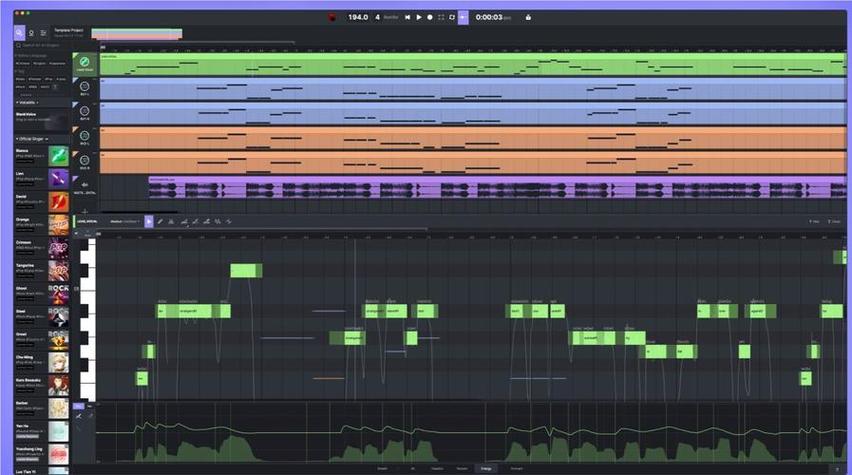Click the lead vocal clip in the green track

(473, 64)
